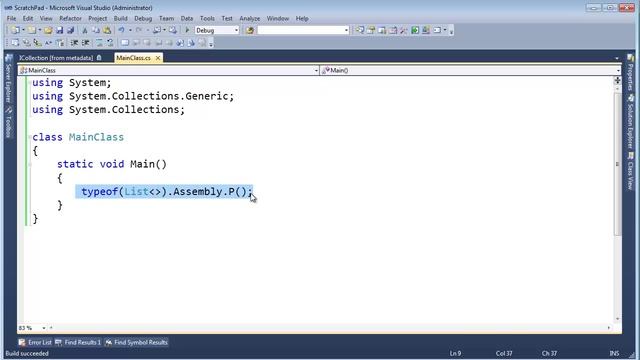Click the Navigate Backward icon
The width and height of the screenshot is (640, 360).
pos(157,30)
